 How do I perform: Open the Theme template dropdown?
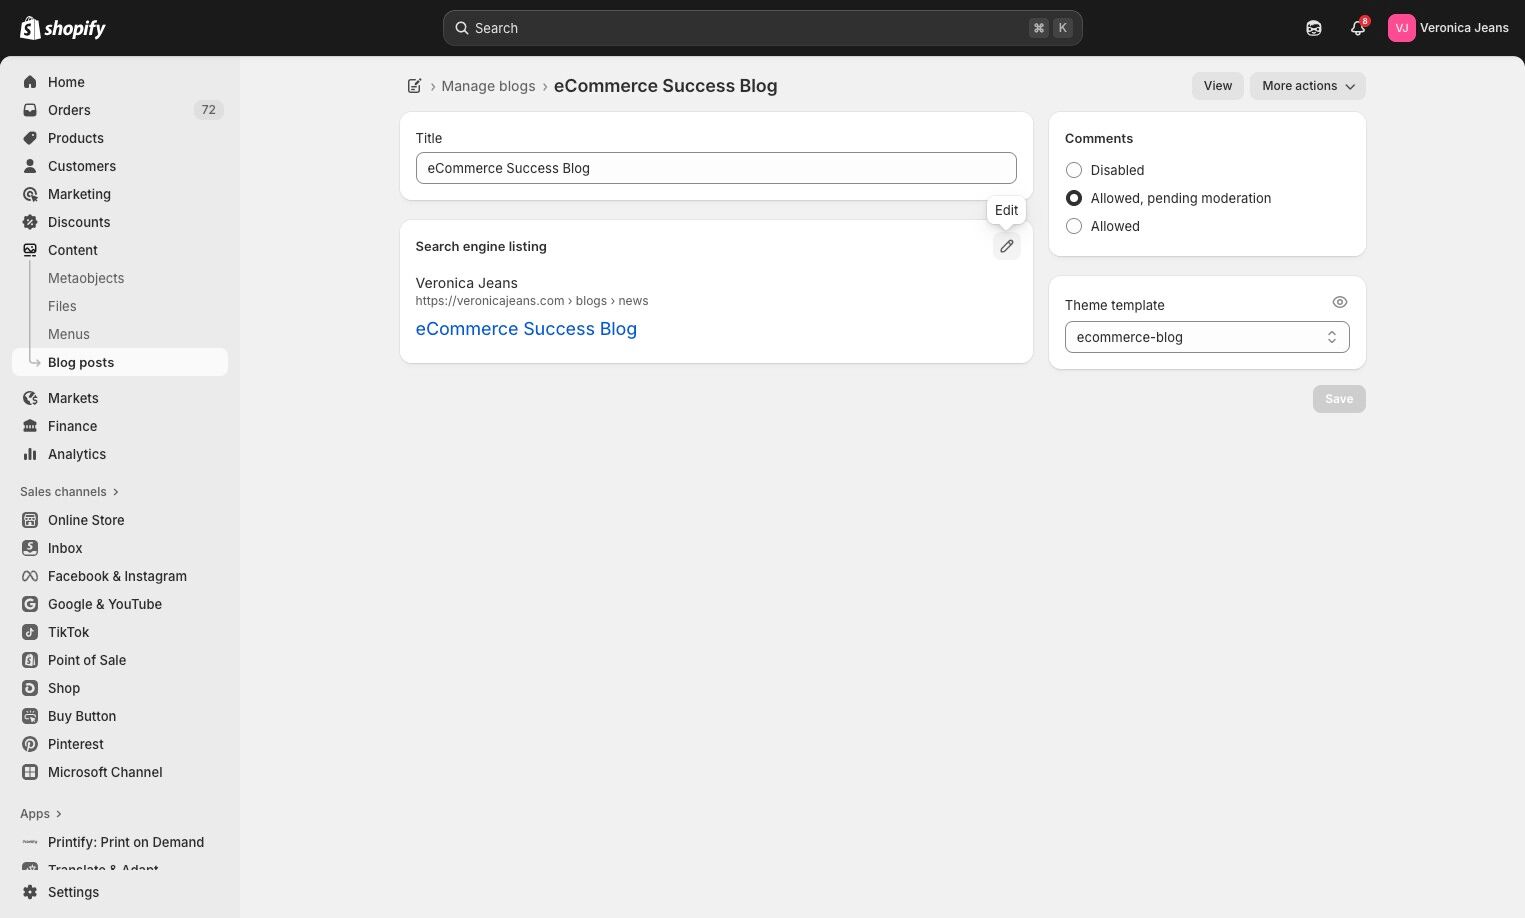[x=1206, y=337]
